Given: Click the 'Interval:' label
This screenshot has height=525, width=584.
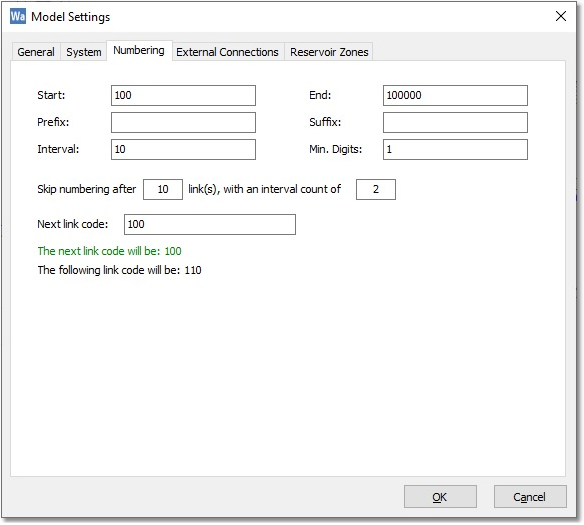Looking at the screenshot, I should click(x=58, y=149).
